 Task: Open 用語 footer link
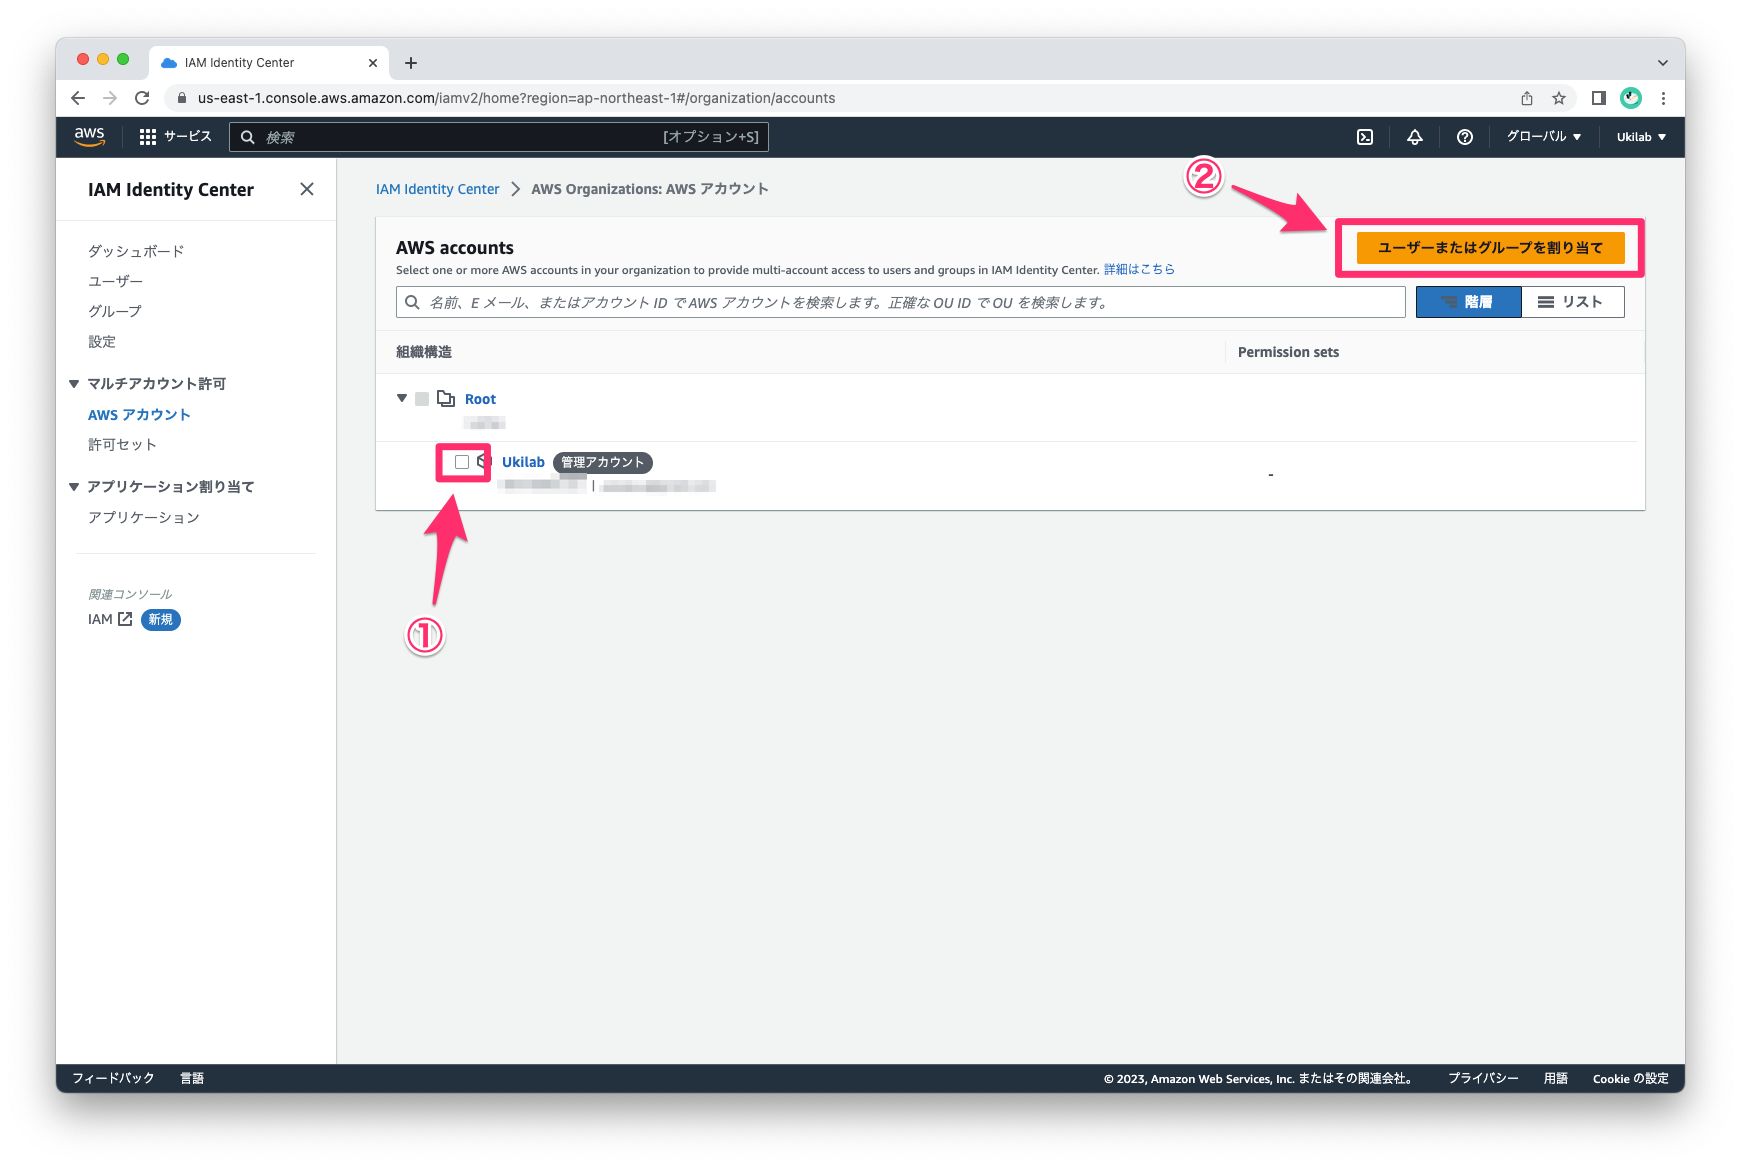[x=1555, y=1078]
